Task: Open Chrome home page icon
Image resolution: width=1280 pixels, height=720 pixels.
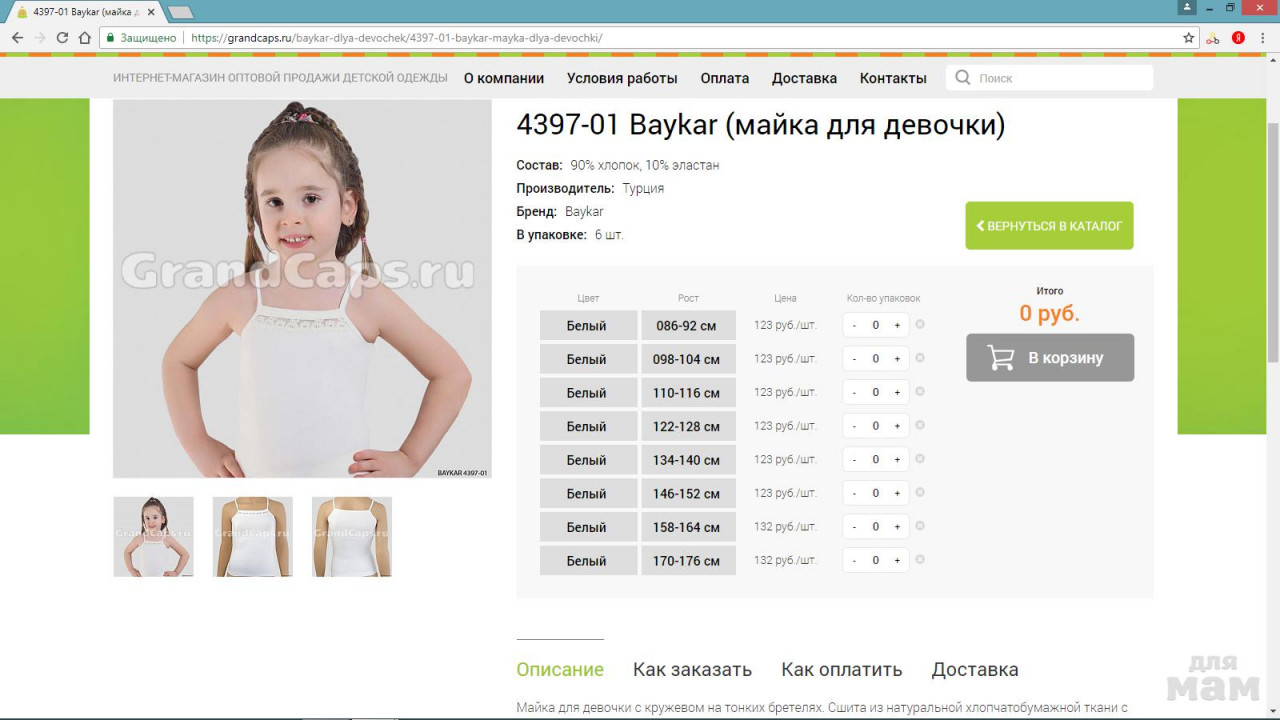Action: tap(84, 38)
